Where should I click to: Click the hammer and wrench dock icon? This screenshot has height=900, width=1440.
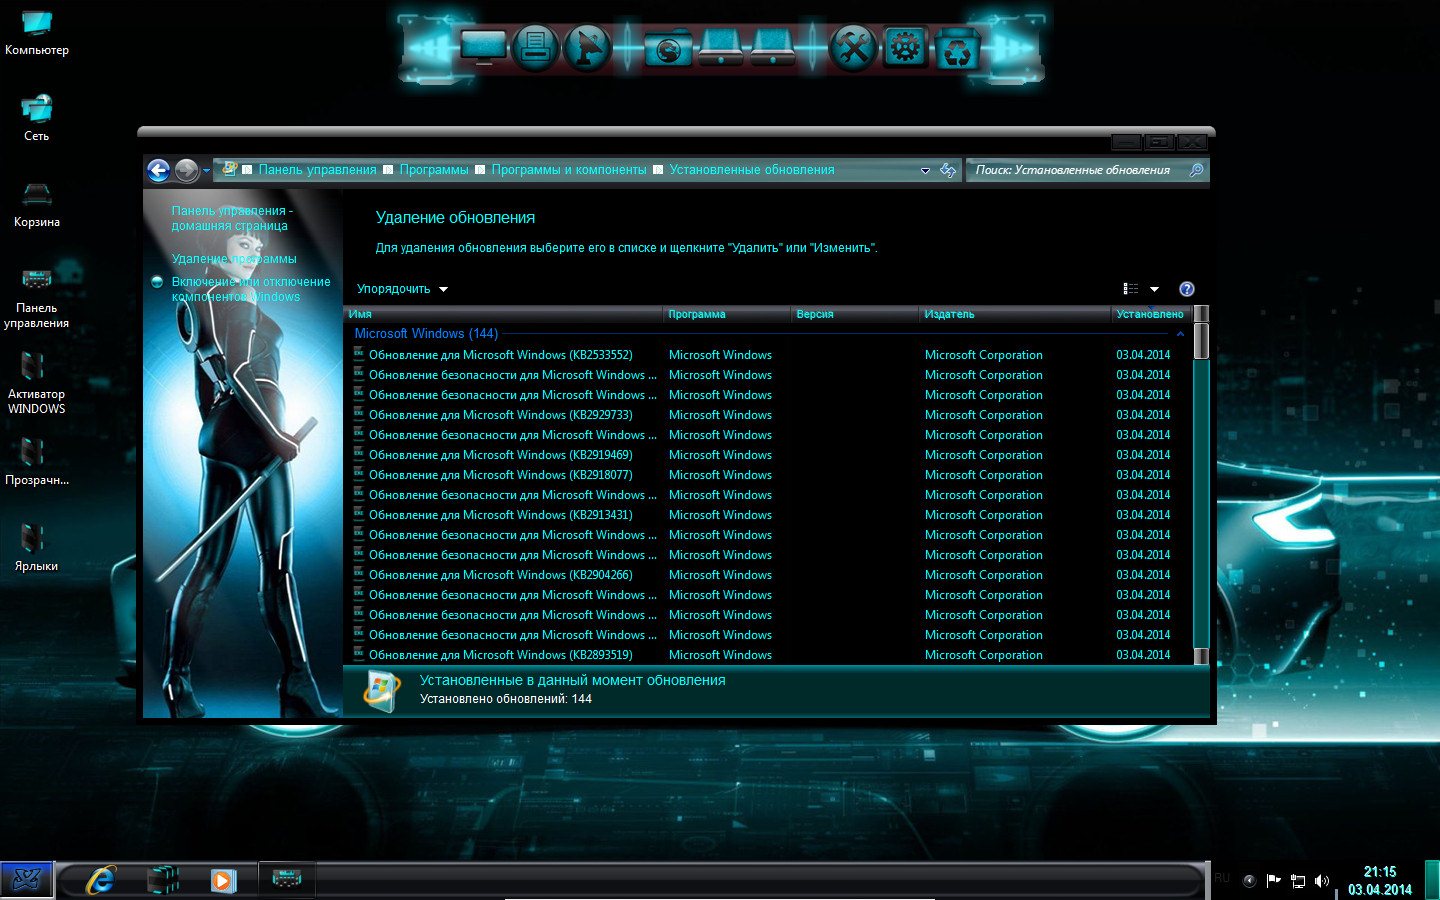tap(853, 47)
